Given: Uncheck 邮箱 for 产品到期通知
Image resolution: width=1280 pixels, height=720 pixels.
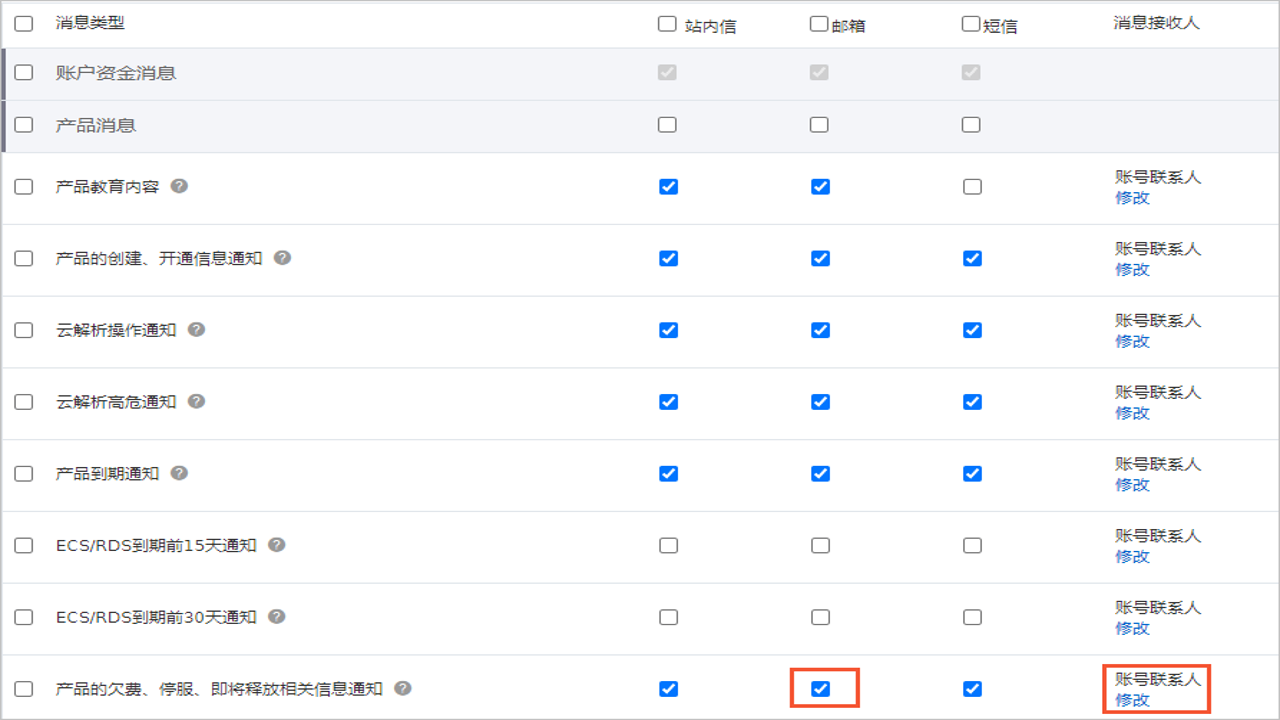Looking at the screenshot, I should click(x=820, y=474).
